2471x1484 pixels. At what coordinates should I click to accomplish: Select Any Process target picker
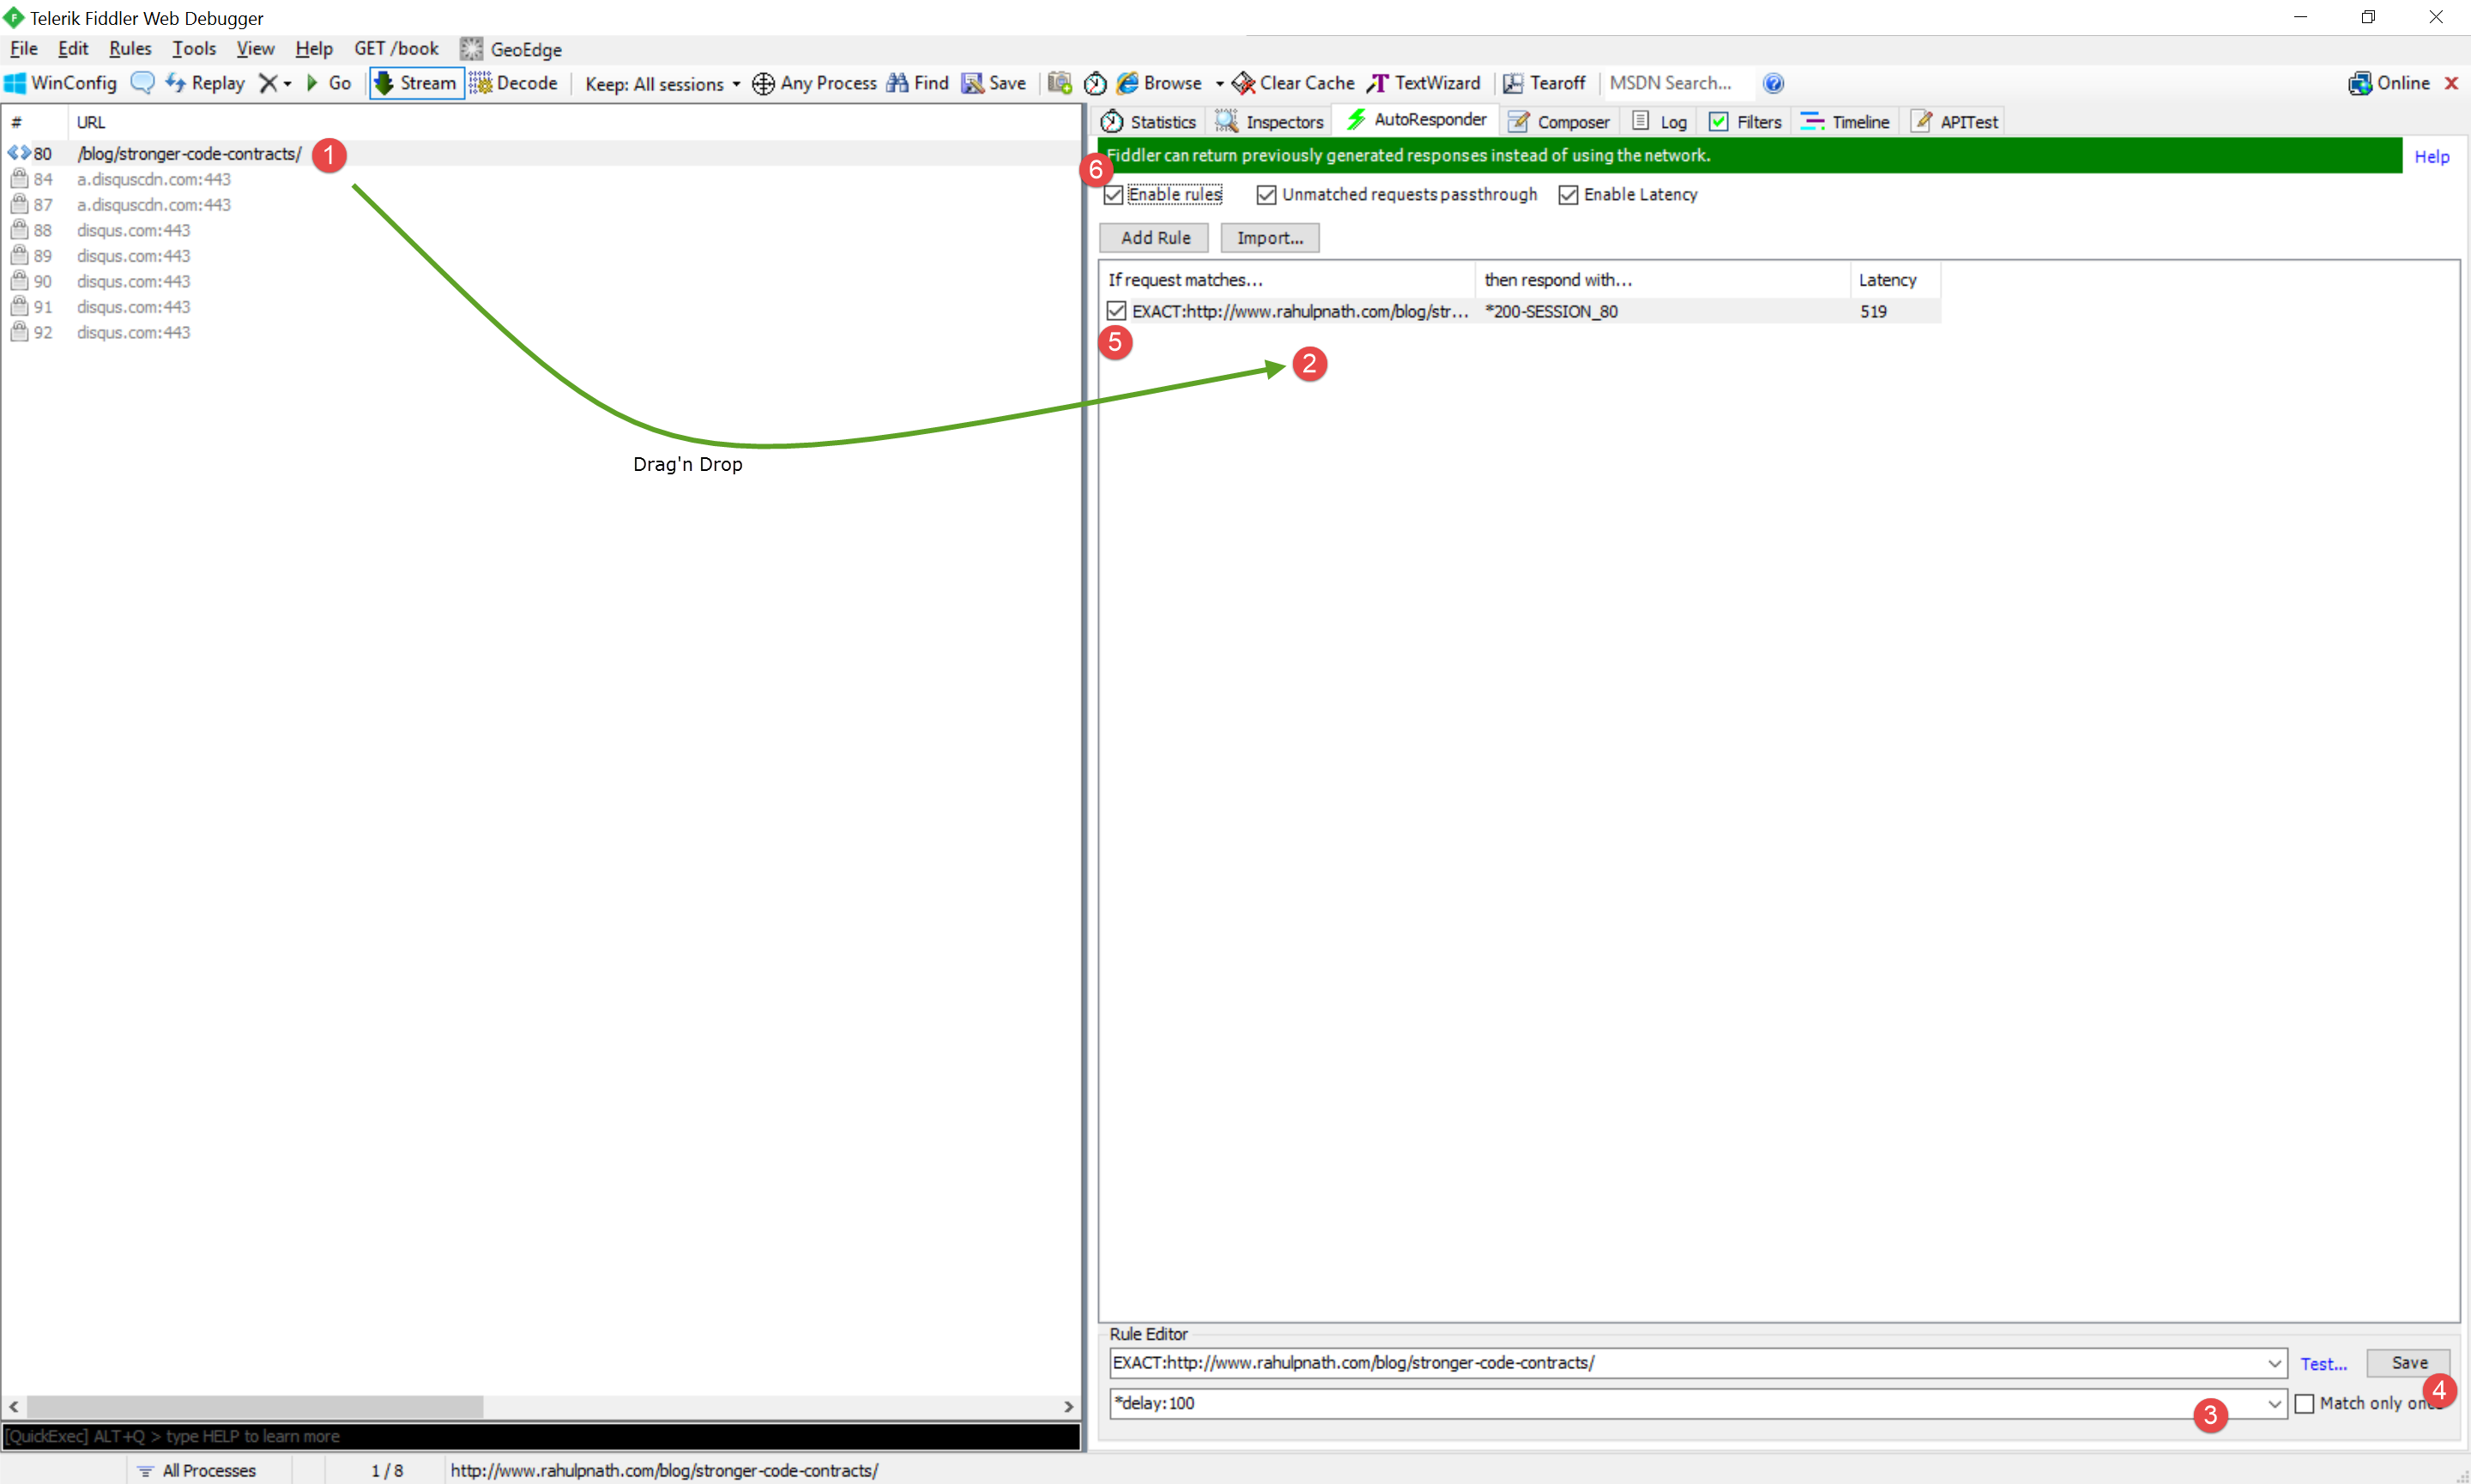tap(814, 83)
